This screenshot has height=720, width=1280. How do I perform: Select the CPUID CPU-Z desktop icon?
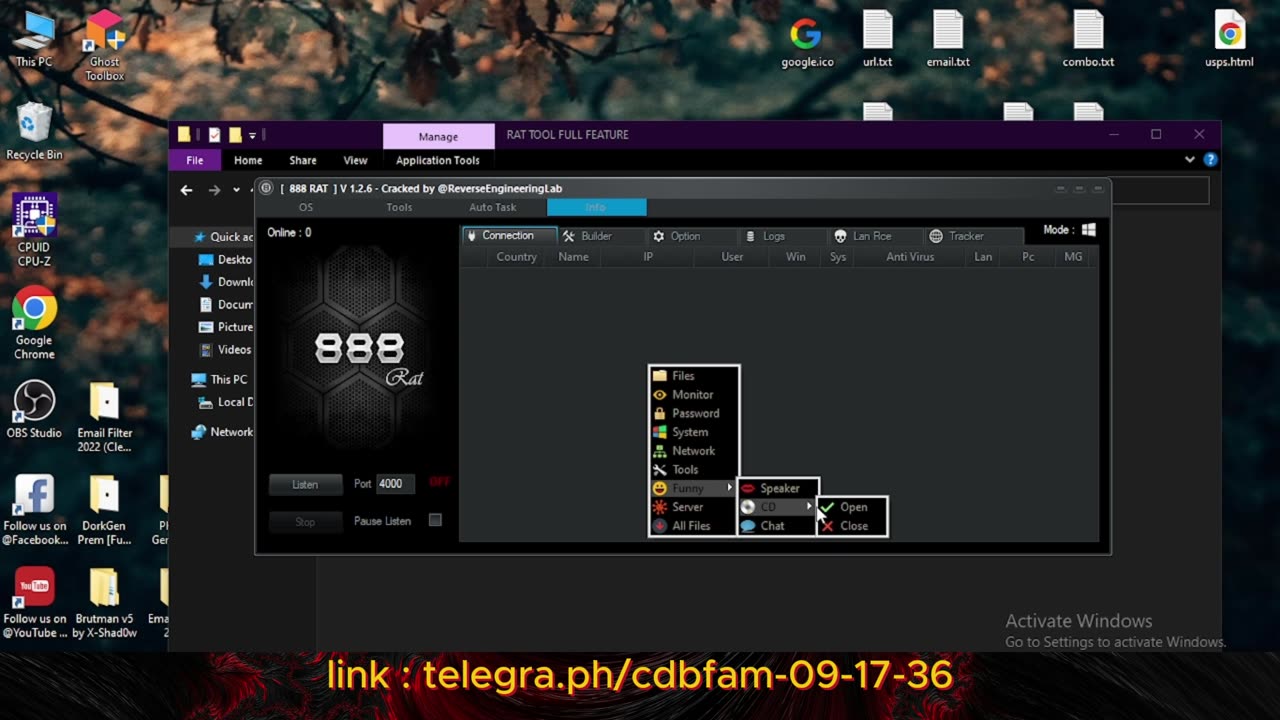pyautogui.click(x=34, y=231)
